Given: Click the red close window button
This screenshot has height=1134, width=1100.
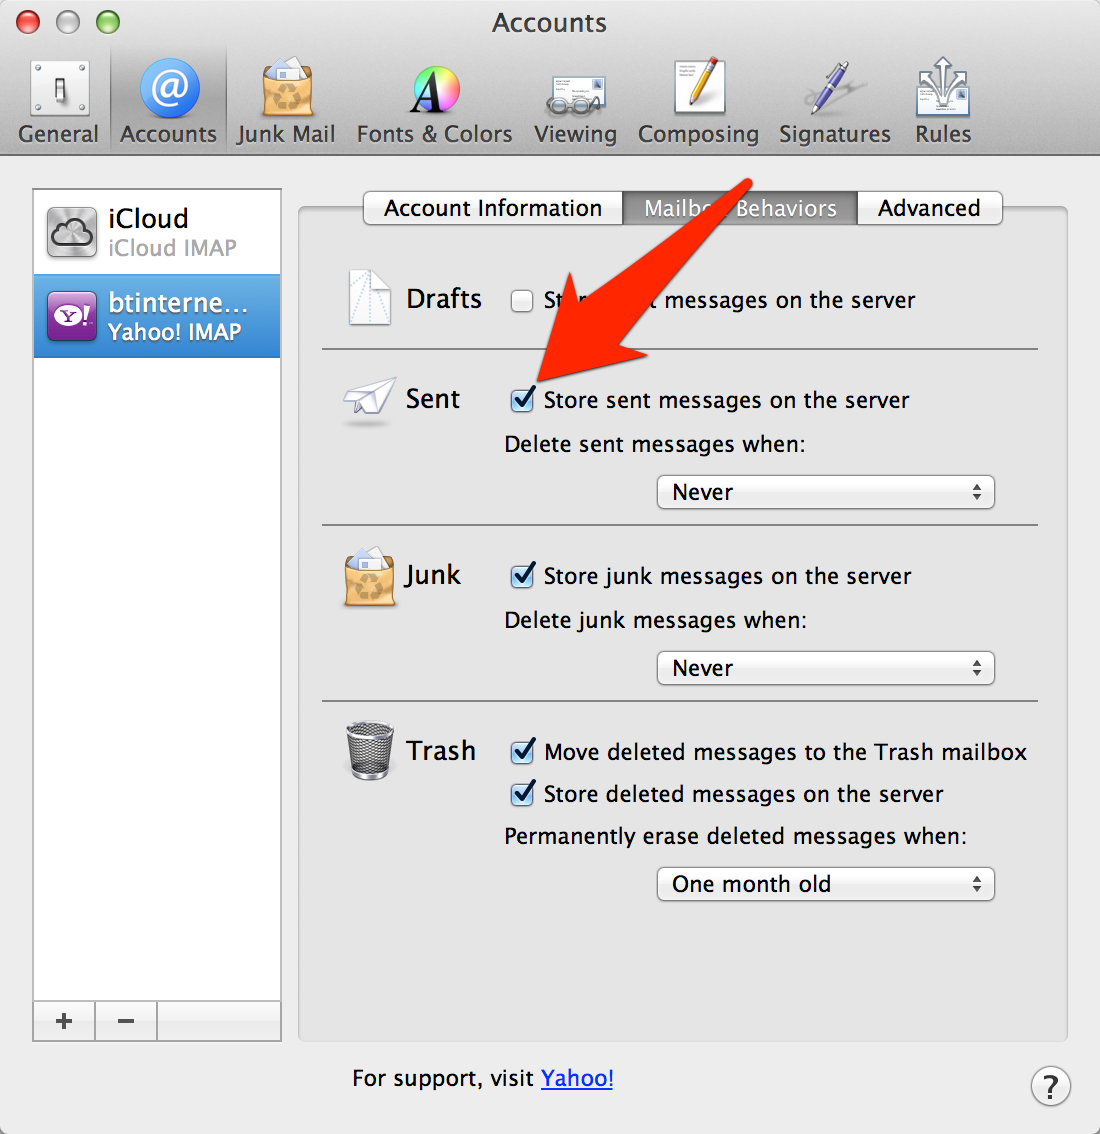Looking at the screenshot, I should tap(28, 22).
